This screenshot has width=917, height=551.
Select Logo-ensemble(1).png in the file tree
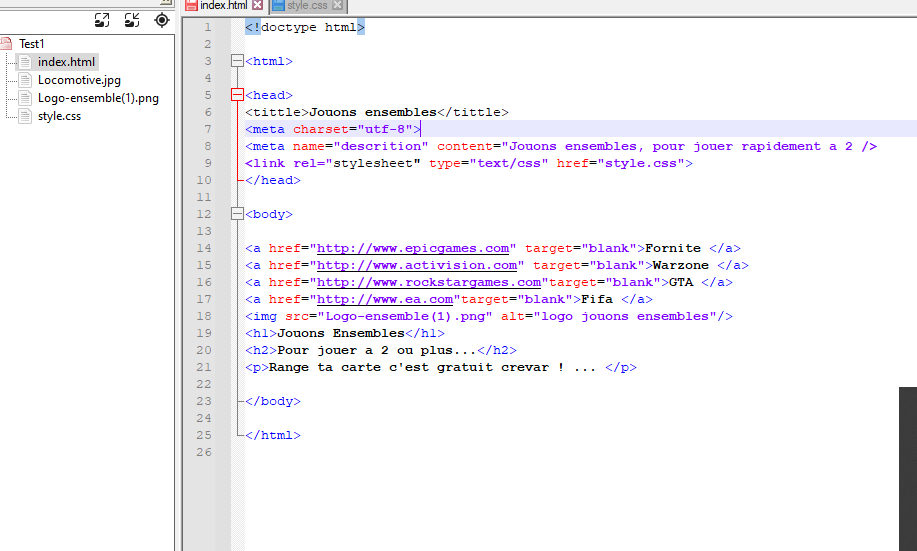tap(98, 98)
